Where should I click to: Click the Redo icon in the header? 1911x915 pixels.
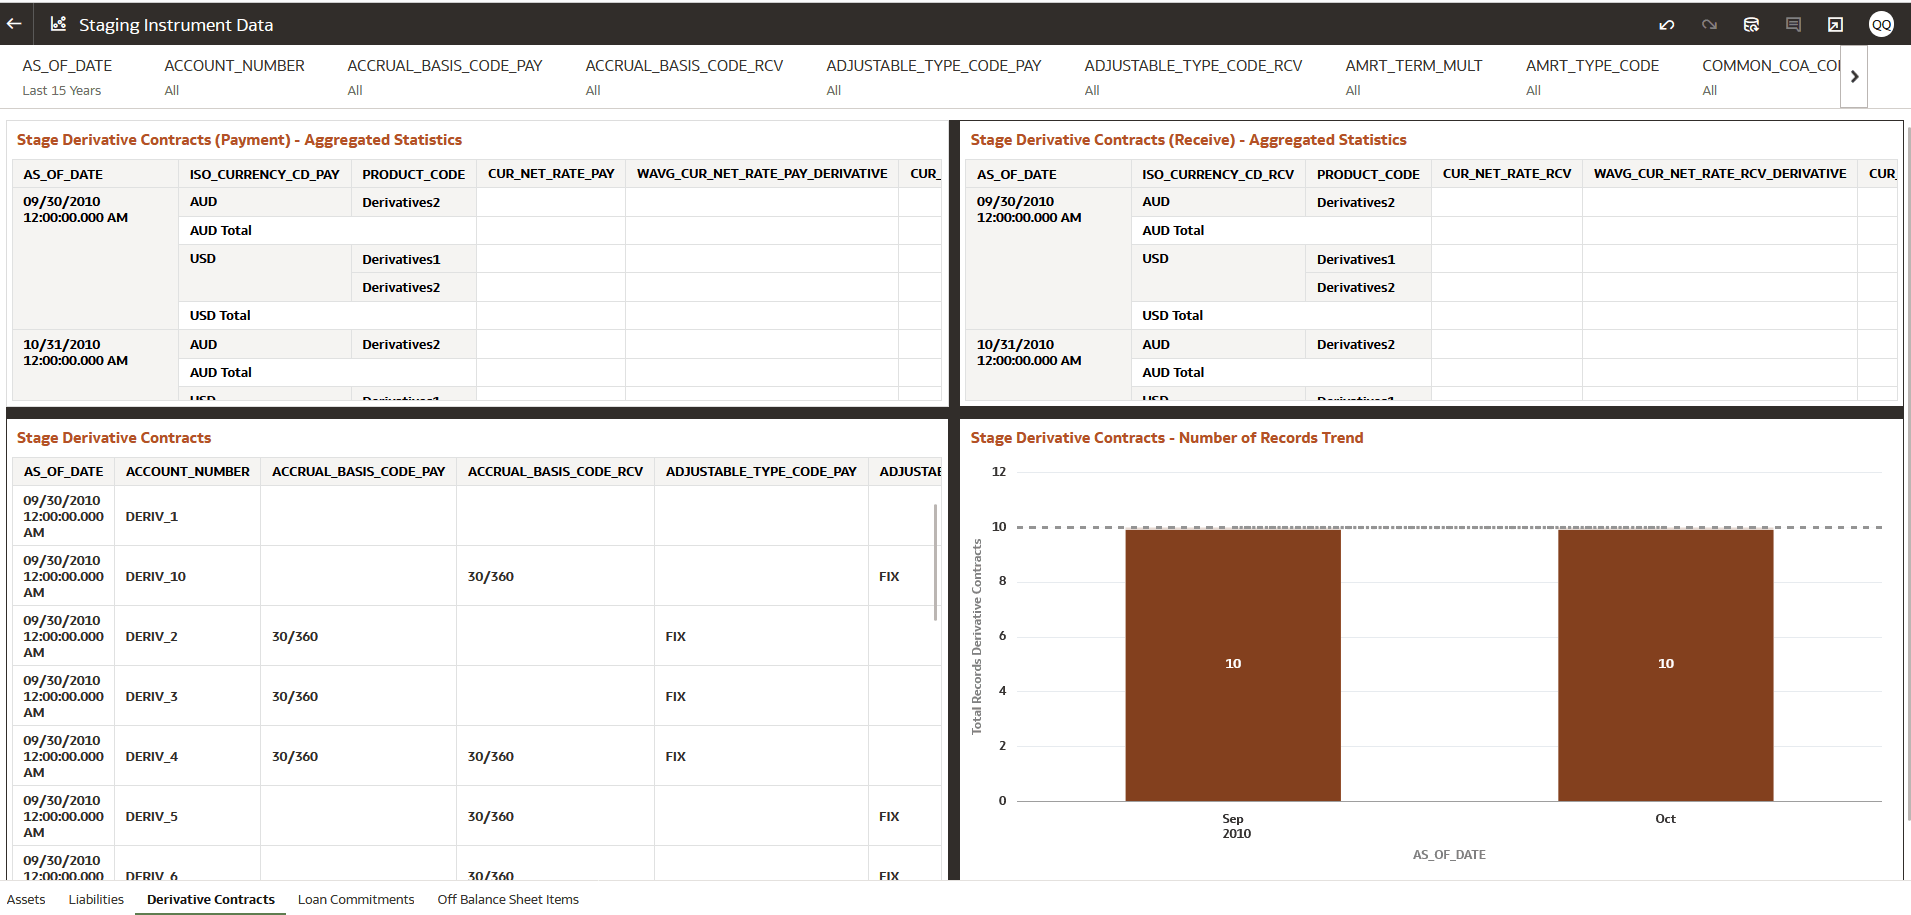click(x=1708, y=24)
